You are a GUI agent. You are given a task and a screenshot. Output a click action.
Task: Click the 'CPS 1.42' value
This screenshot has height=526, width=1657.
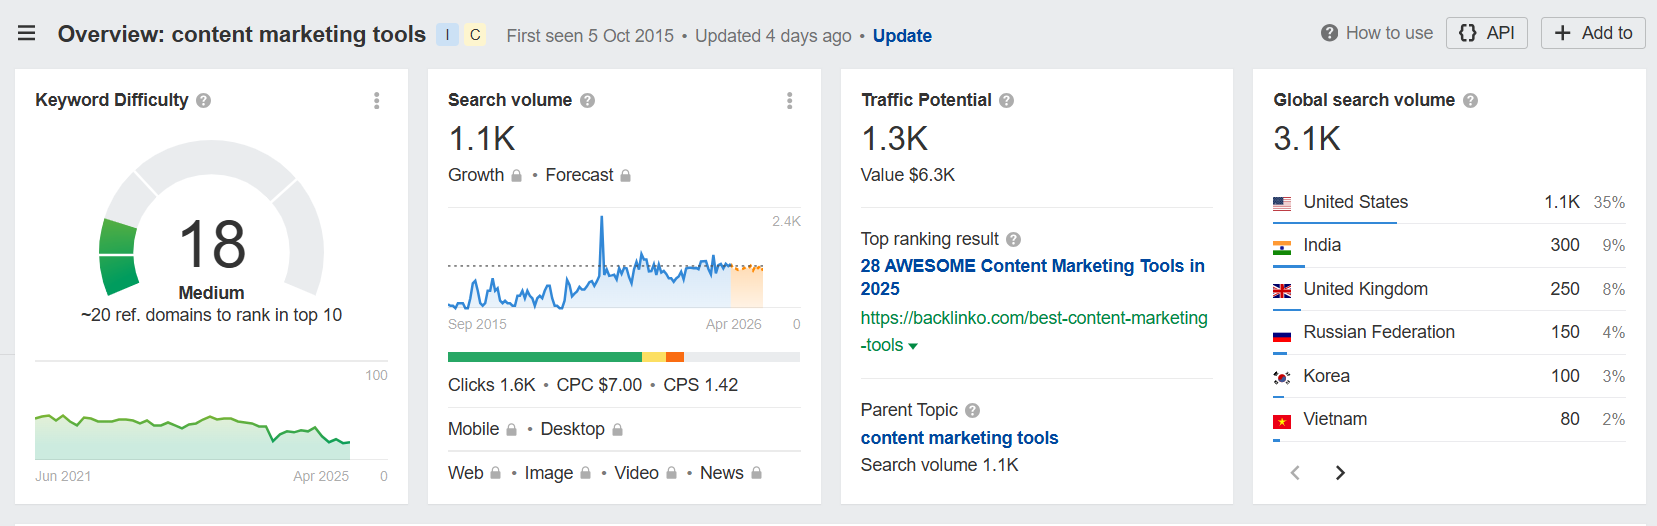point(701,385)
